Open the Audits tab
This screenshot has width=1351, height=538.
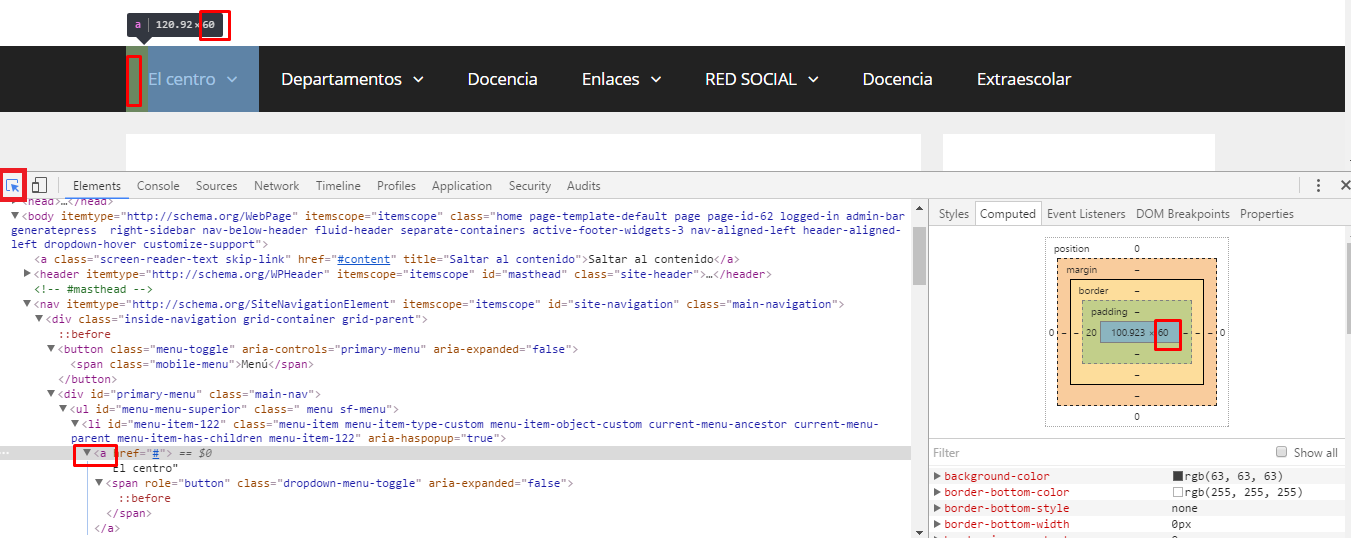coord(584,186)
